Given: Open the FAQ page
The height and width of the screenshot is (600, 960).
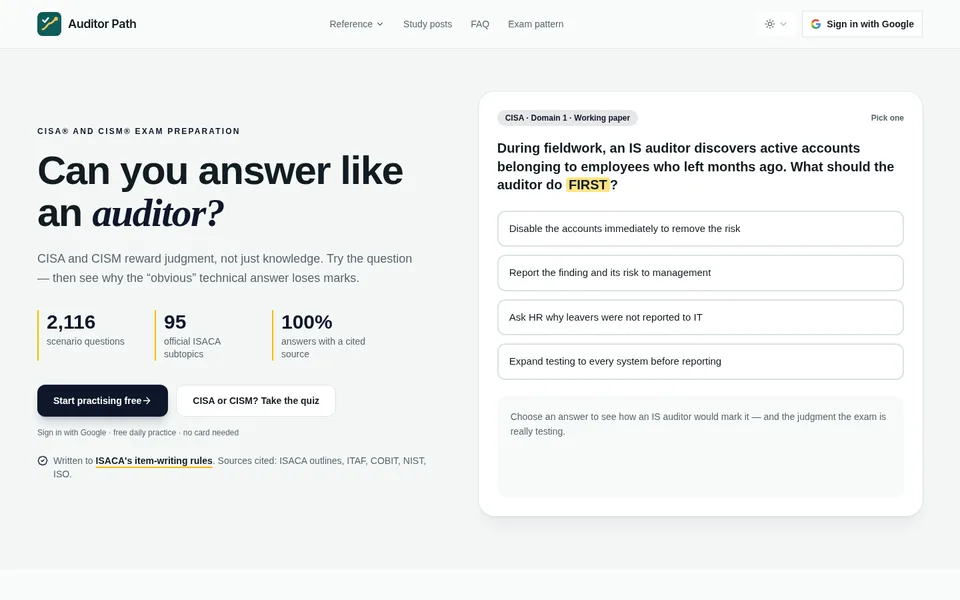Looking at the screenshot, I should [480, 24].
